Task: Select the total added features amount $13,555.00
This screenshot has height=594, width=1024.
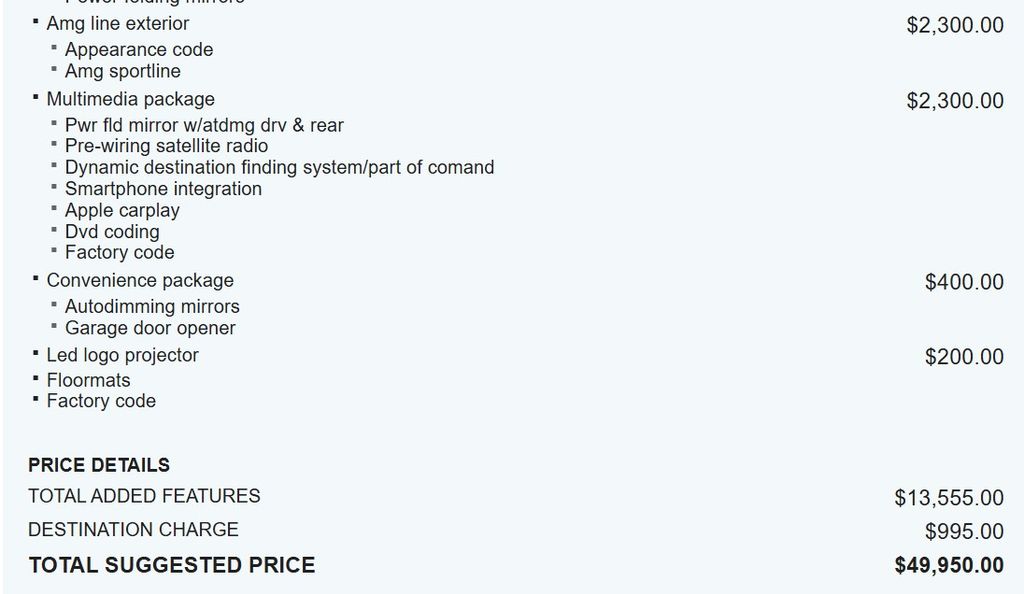Action: [x=949, y=497]
